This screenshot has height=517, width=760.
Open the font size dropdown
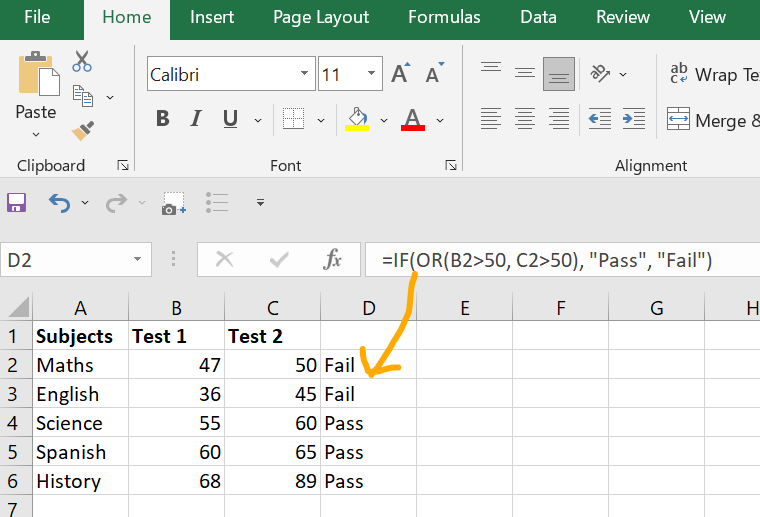[371, 74]
